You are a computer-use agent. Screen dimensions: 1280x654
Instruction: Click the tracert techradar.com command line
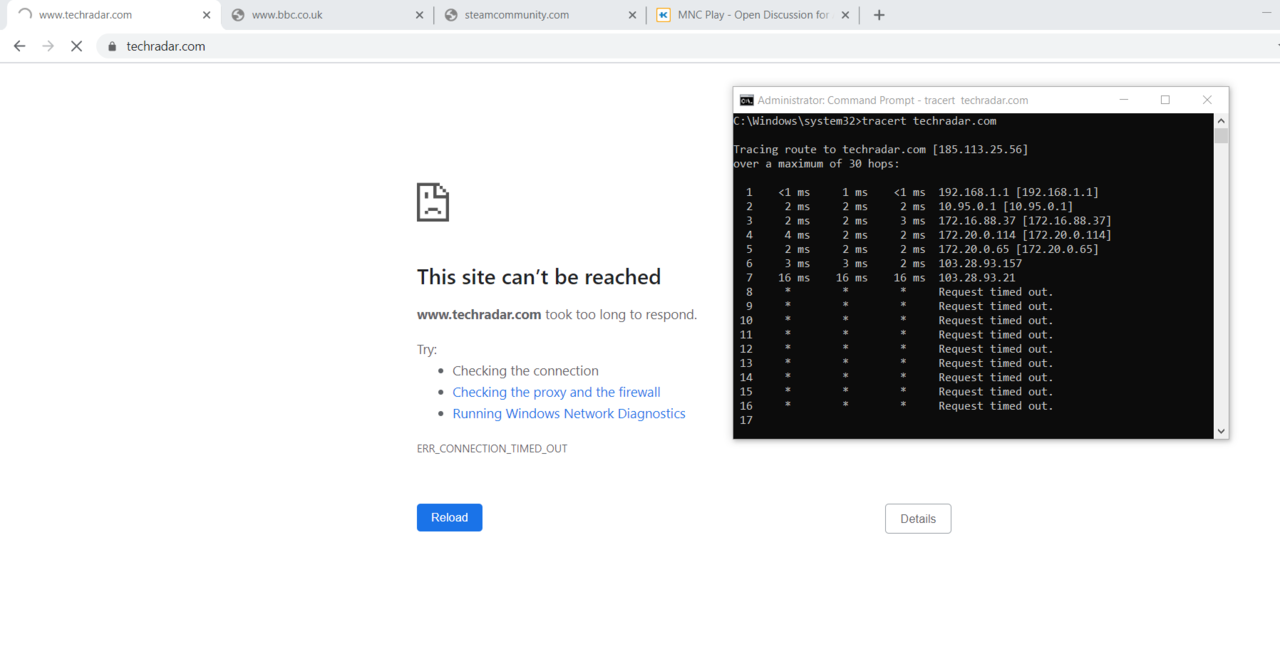click(865, 121)
